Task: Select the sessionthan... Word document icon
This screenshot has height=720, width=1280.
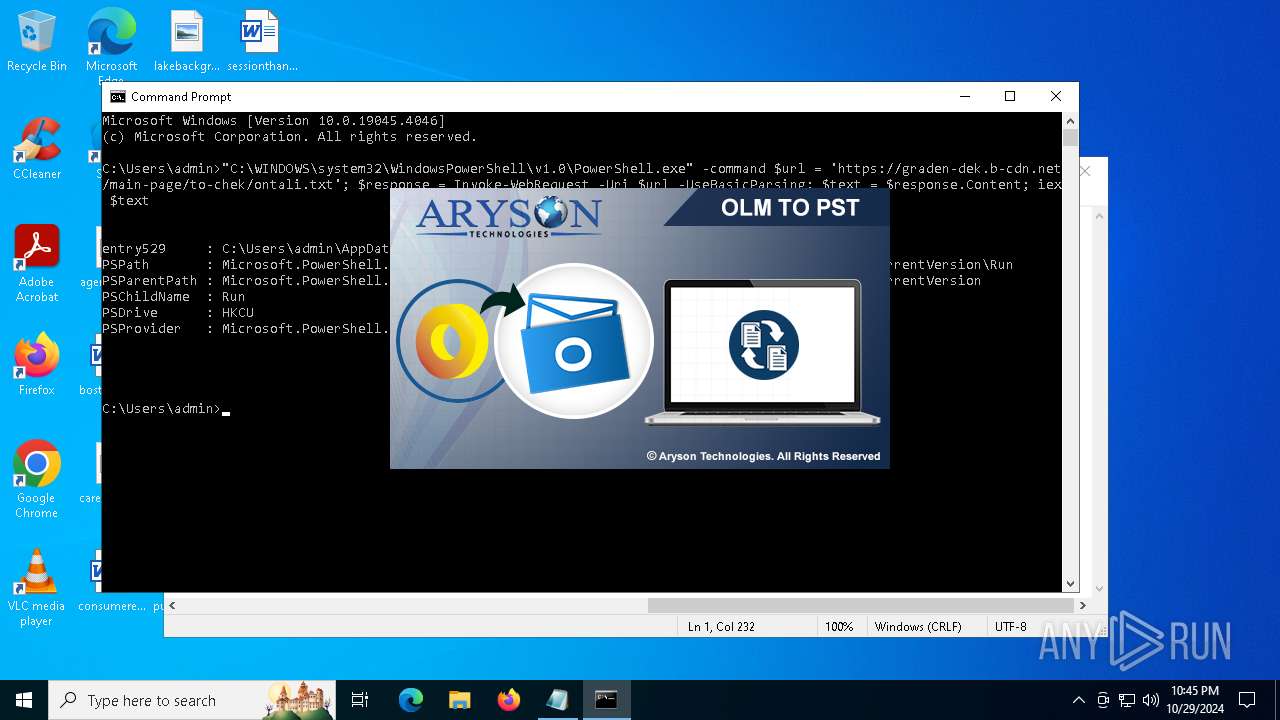Action: [x=262, y=42]
